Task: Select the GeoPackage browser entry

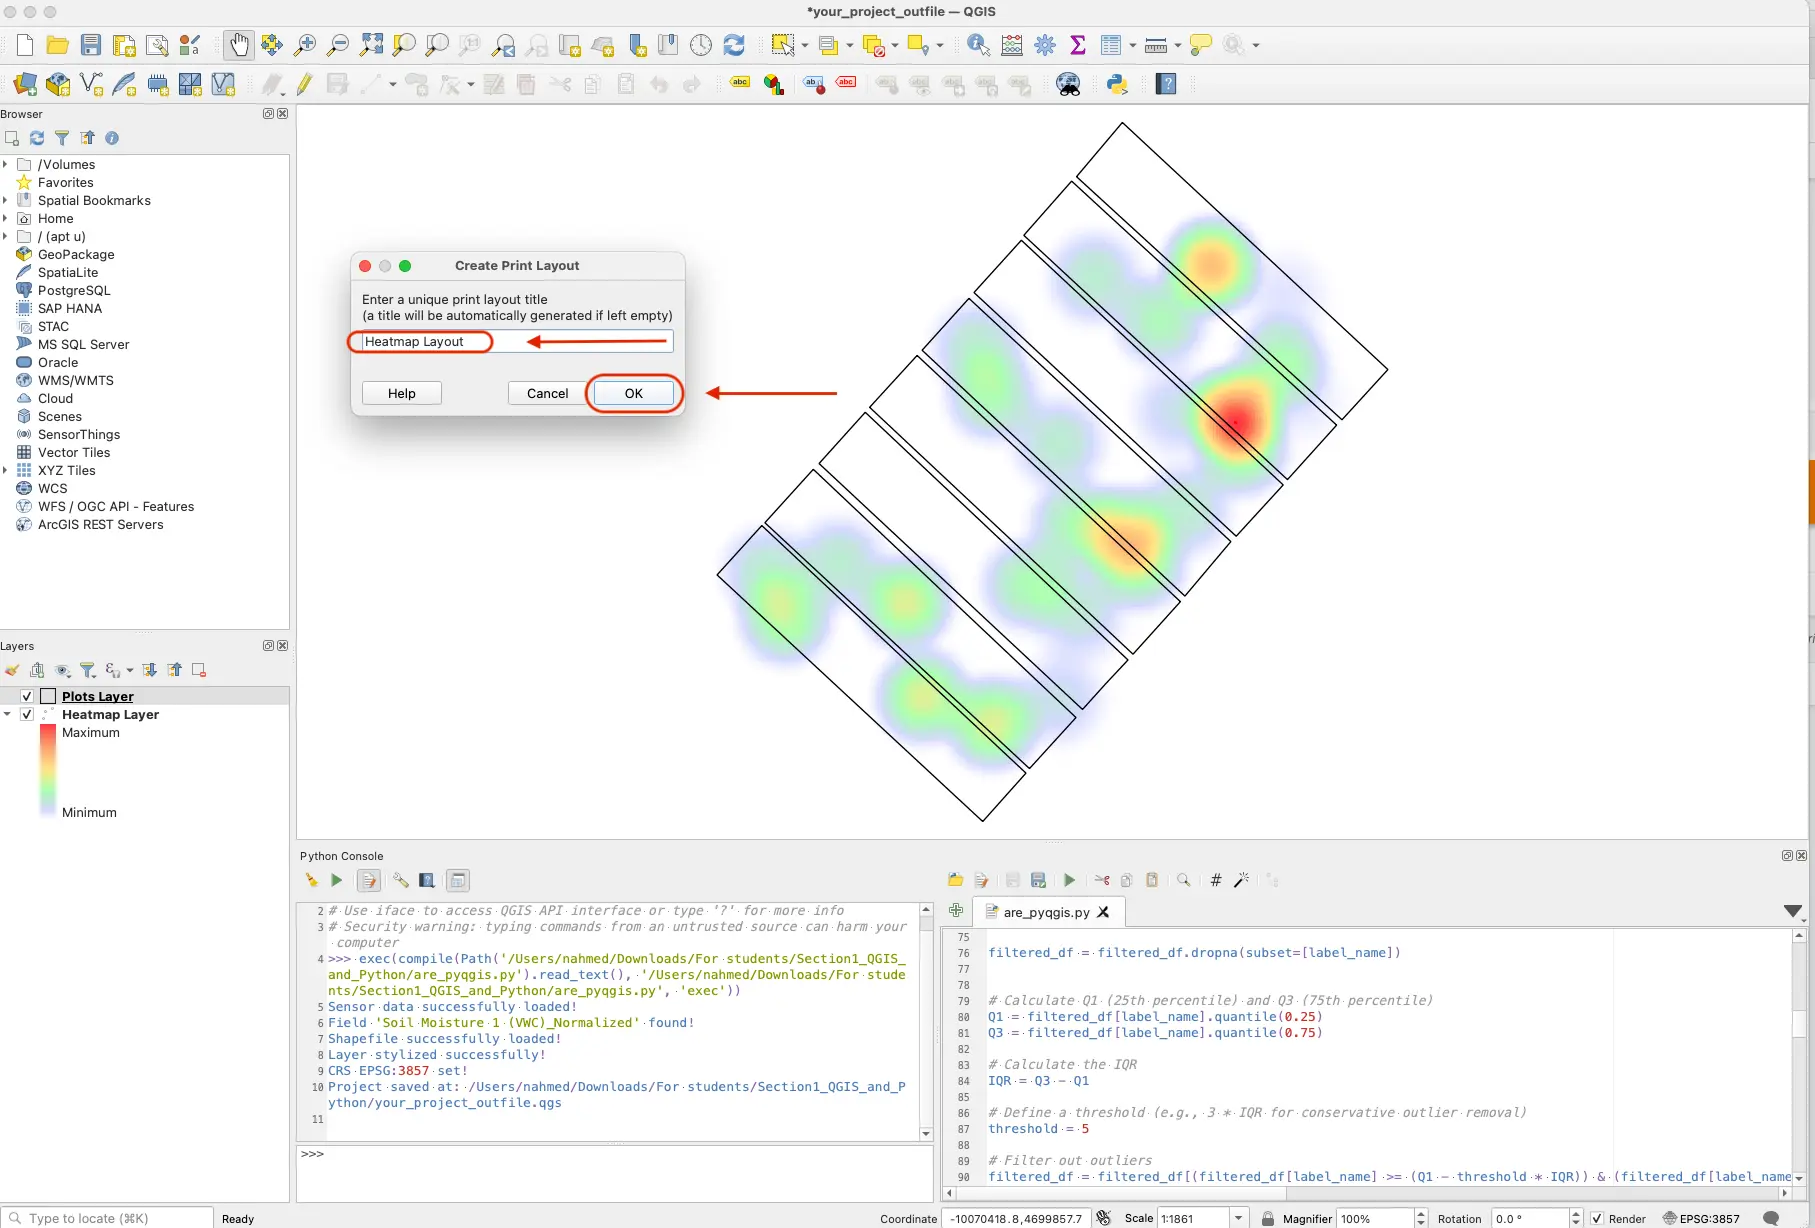Action: point(76,254)
